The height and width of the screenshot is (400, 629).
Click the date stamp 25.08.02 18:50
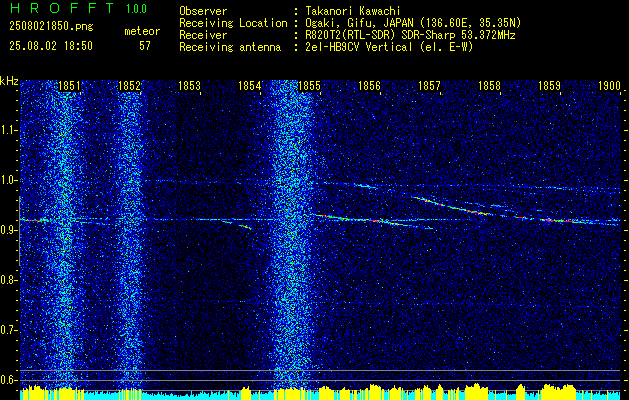(x=51, y=46)
